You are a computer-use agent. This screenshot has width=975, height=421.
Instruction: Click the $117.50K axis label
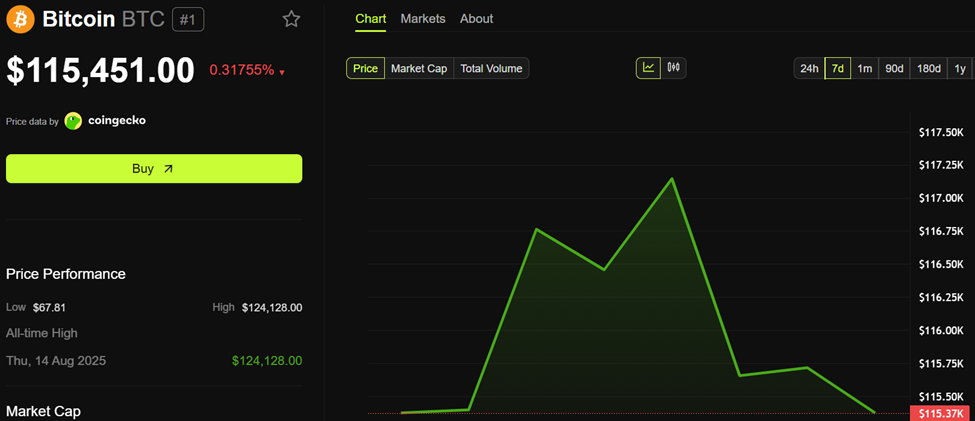941,132
